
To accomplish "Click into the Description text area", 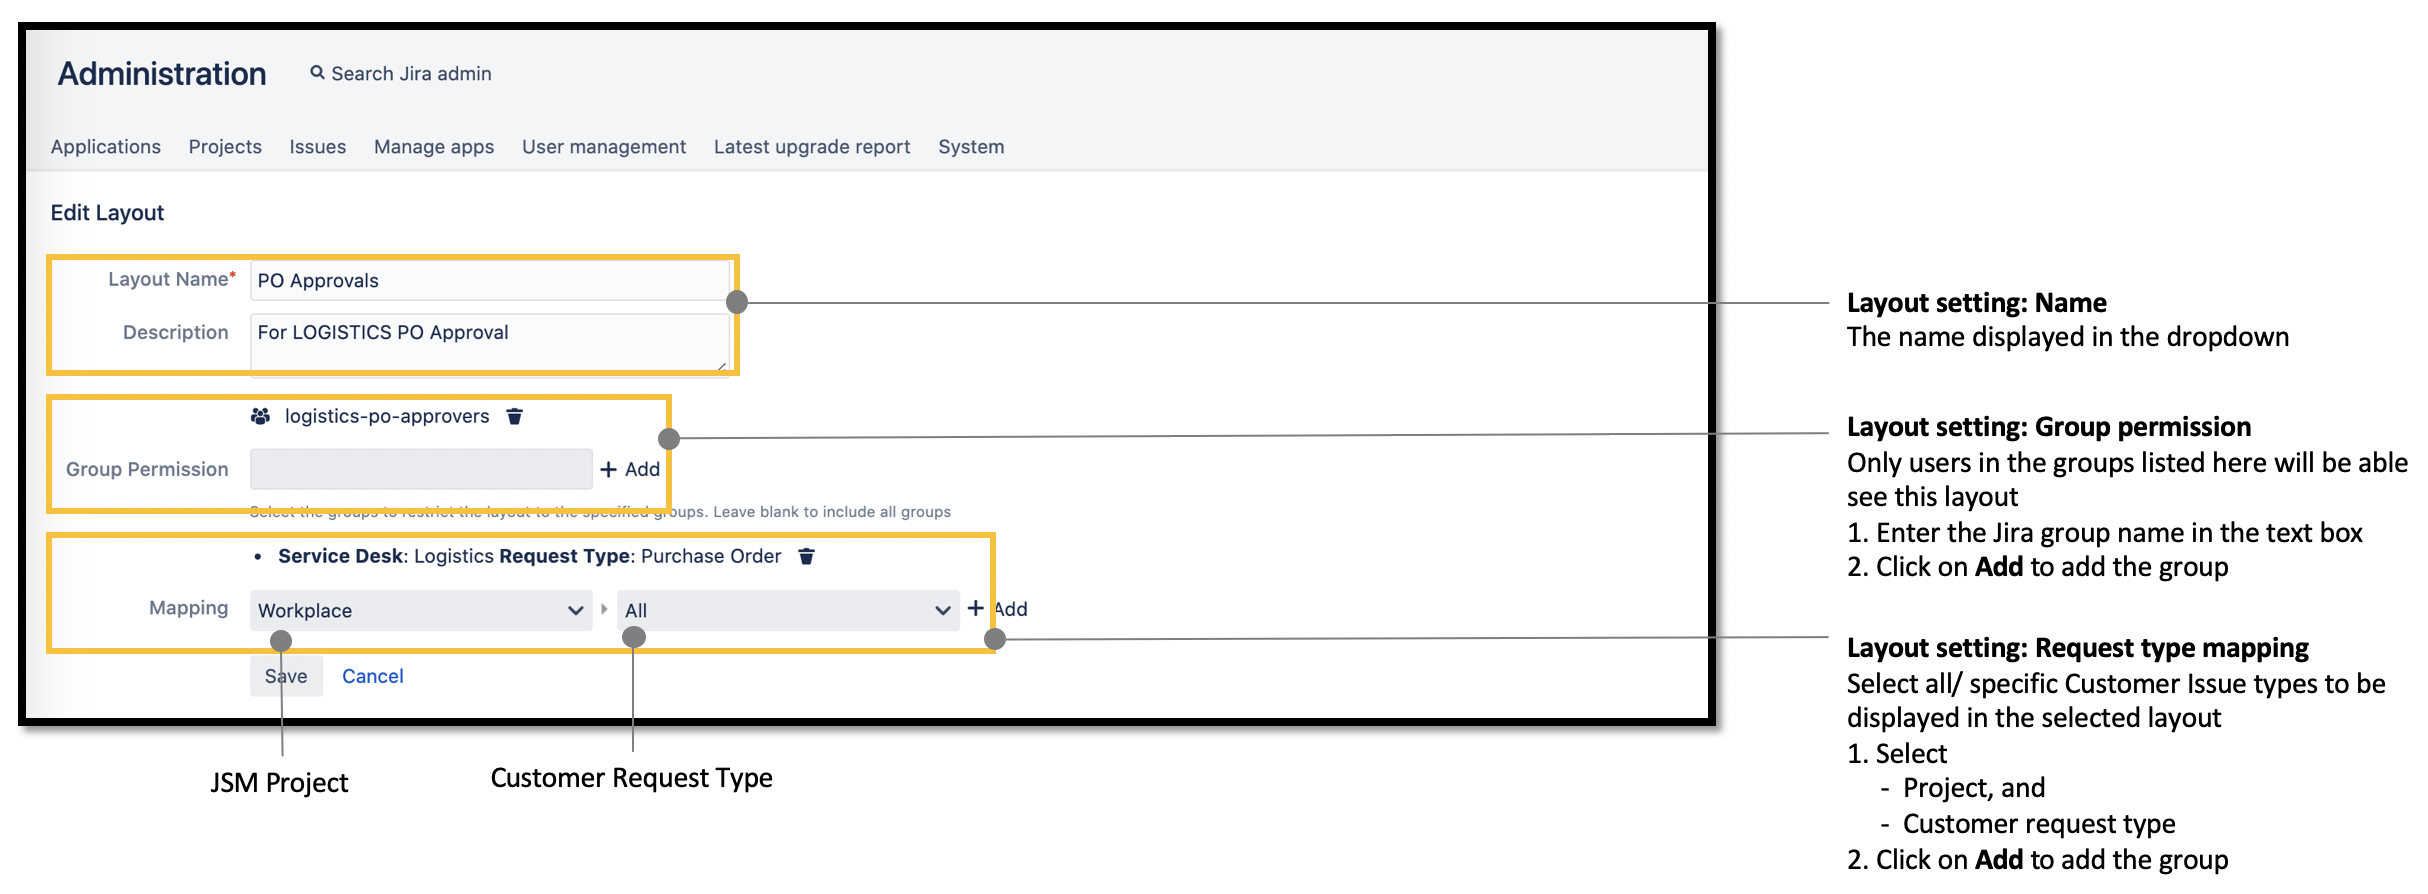I will click(489, 343).
